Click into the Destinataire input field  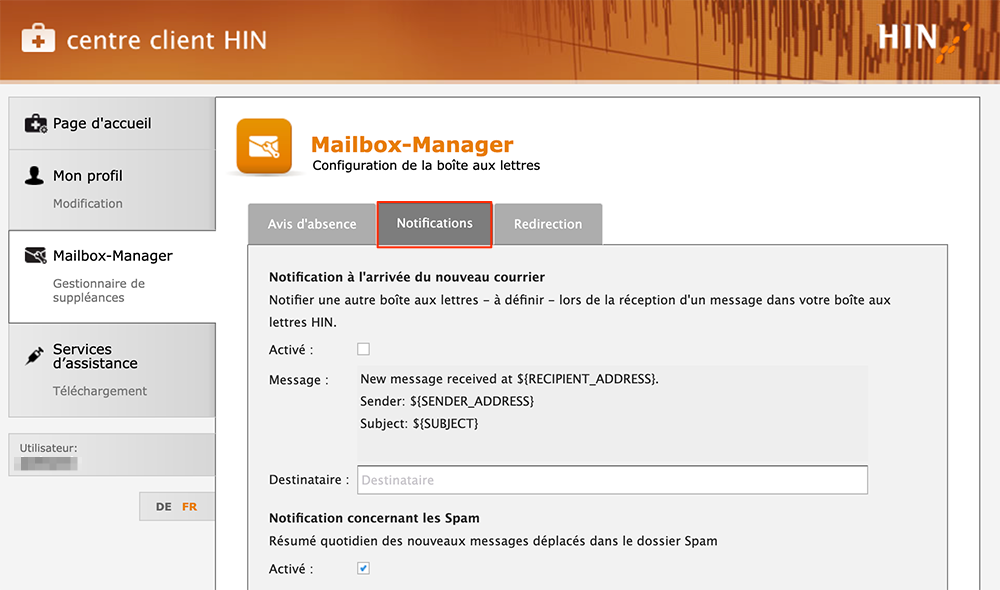tap(612, 480)
